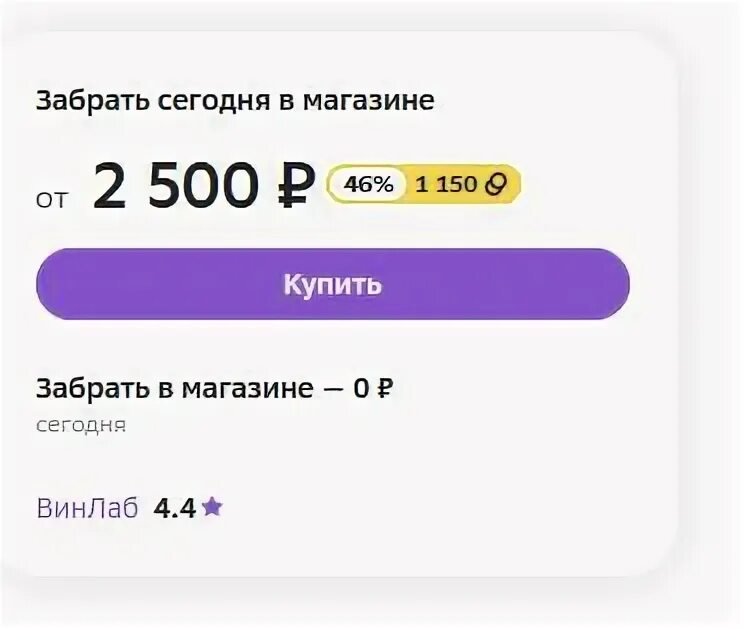744x628 pixels.
Task: Click the '1 150' bonus amount text
Action: (x=446, y=184)
